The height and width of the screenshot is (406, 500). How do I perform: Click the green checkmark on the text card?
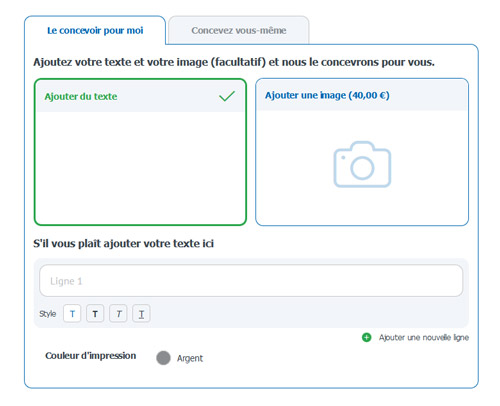coord(227,96)
